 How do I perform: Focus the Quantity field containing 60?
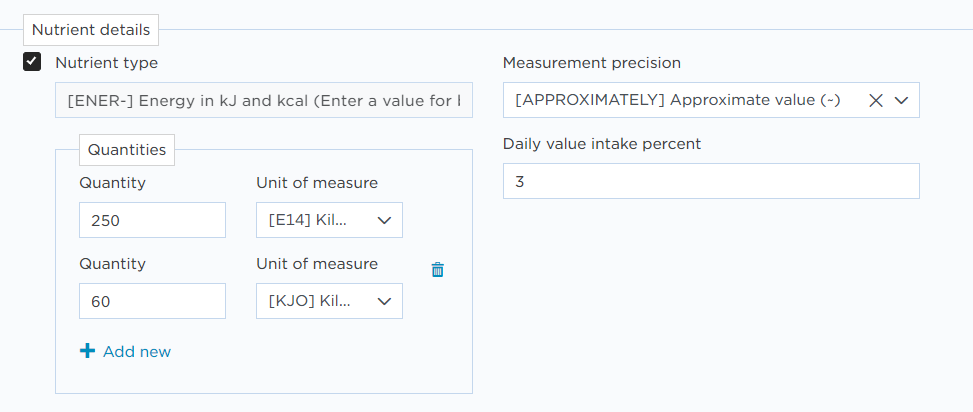click(152, 301)
